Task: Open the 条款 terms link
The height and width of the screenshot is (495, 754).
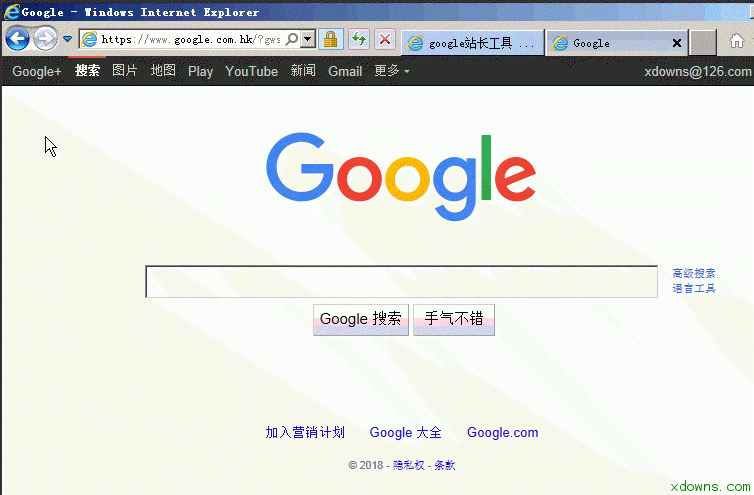Action: [445, 465]
